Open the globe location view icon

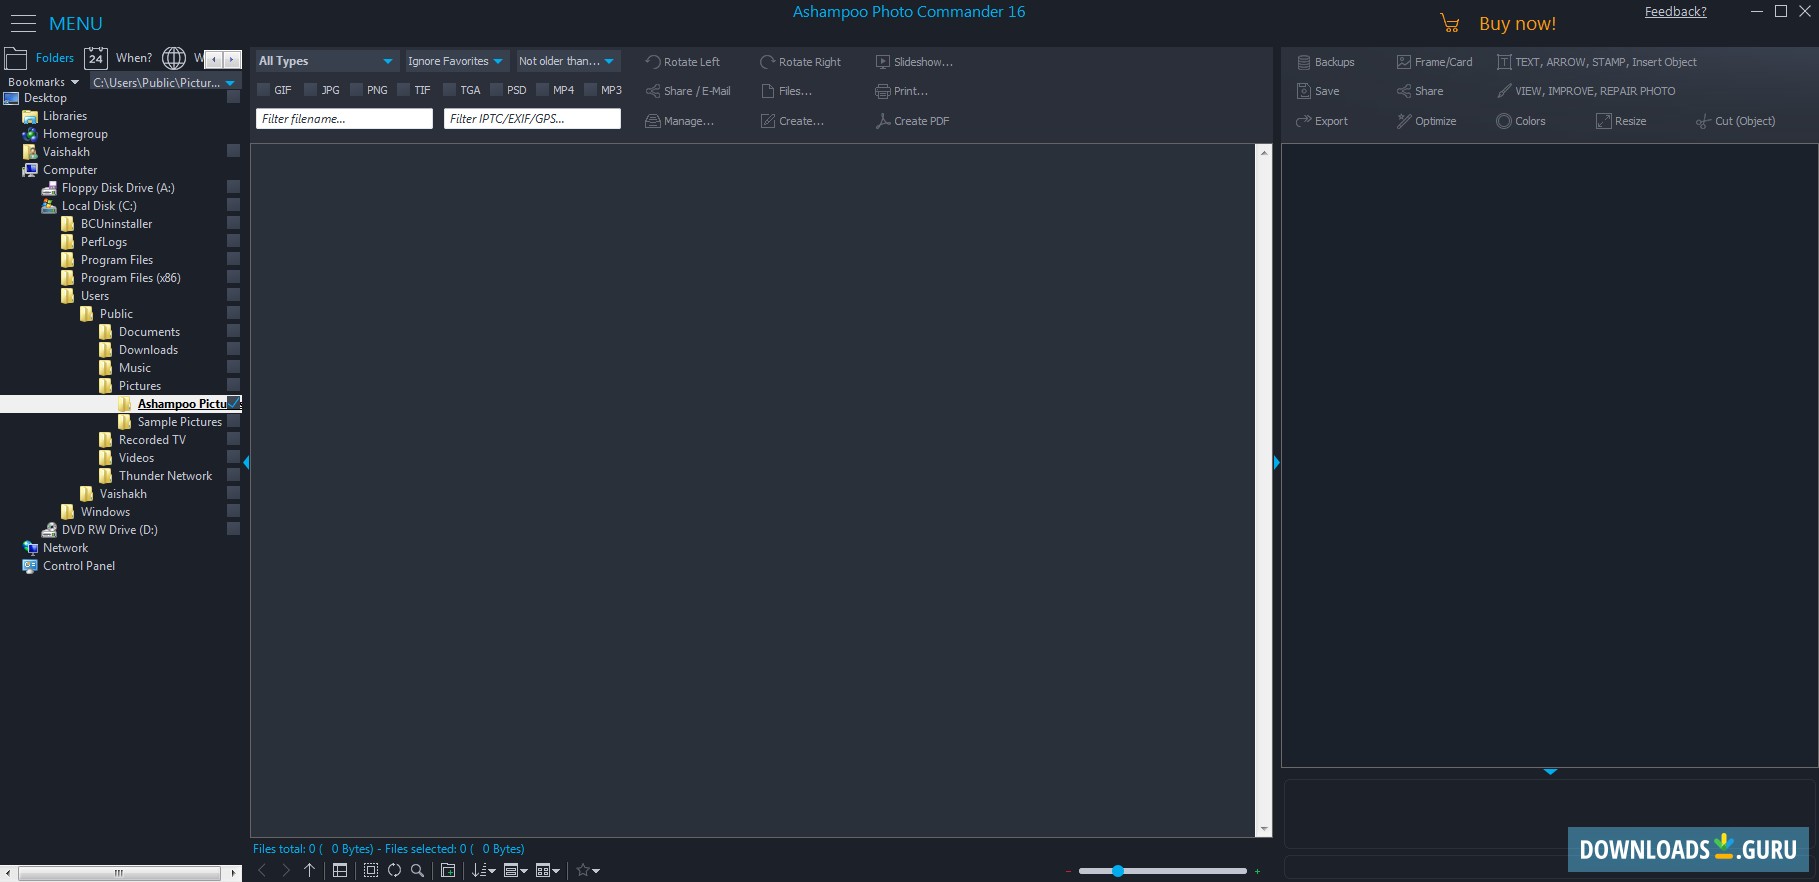(x=174, y=58)
